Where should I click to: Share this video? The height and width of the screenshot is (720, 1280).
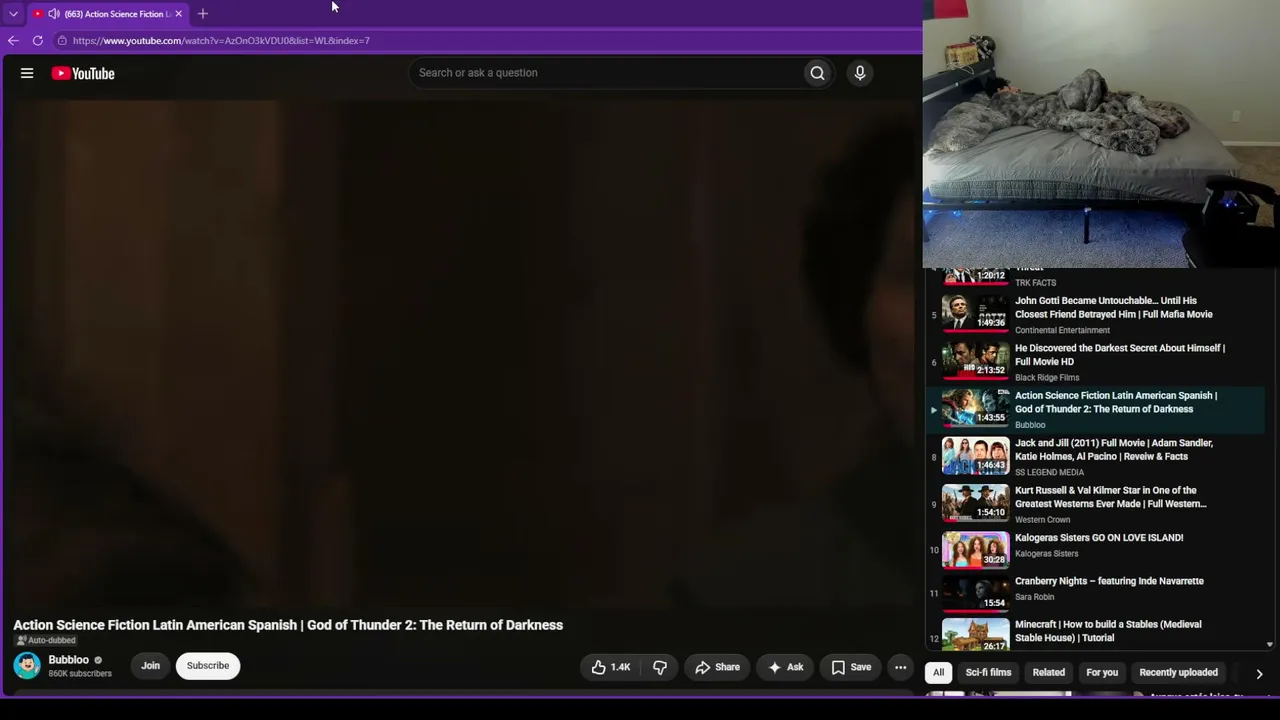click(717, 667)
